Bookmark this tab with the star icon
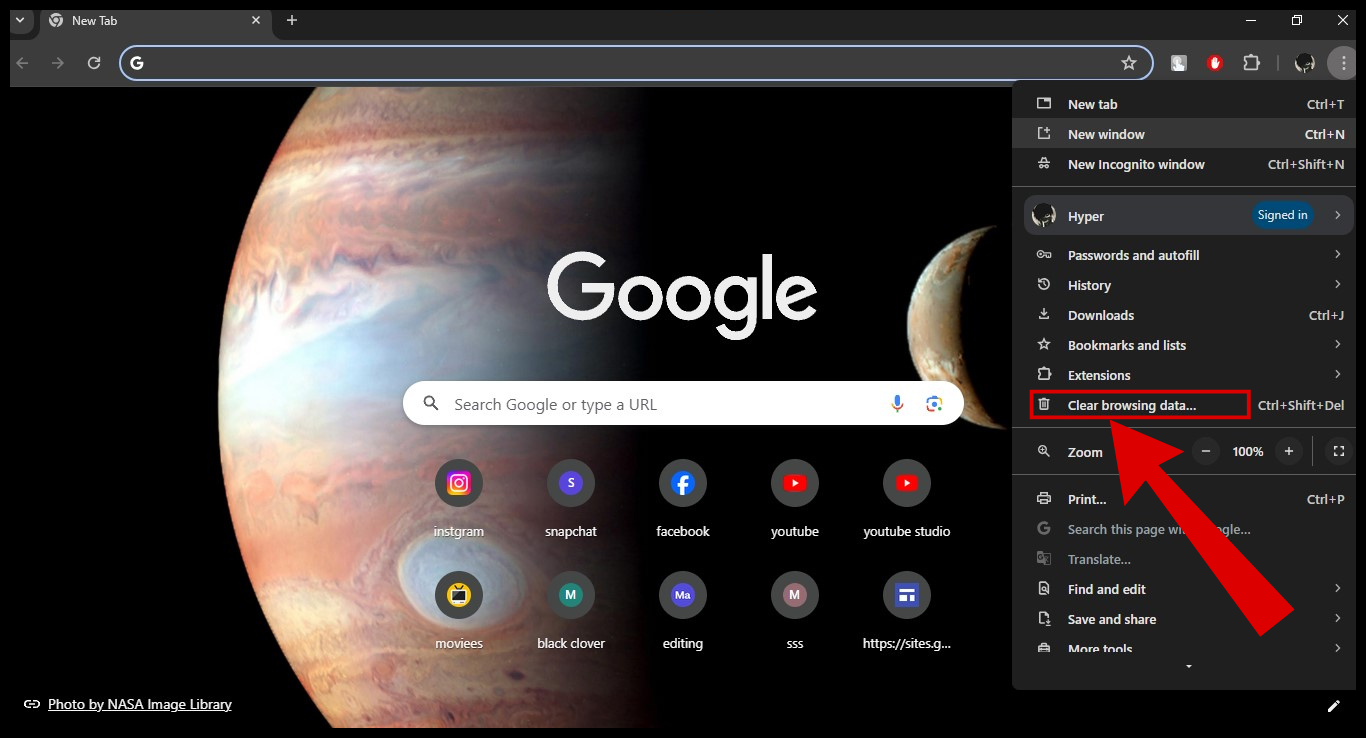1366x738 pixels. (x=1129, y=63)
